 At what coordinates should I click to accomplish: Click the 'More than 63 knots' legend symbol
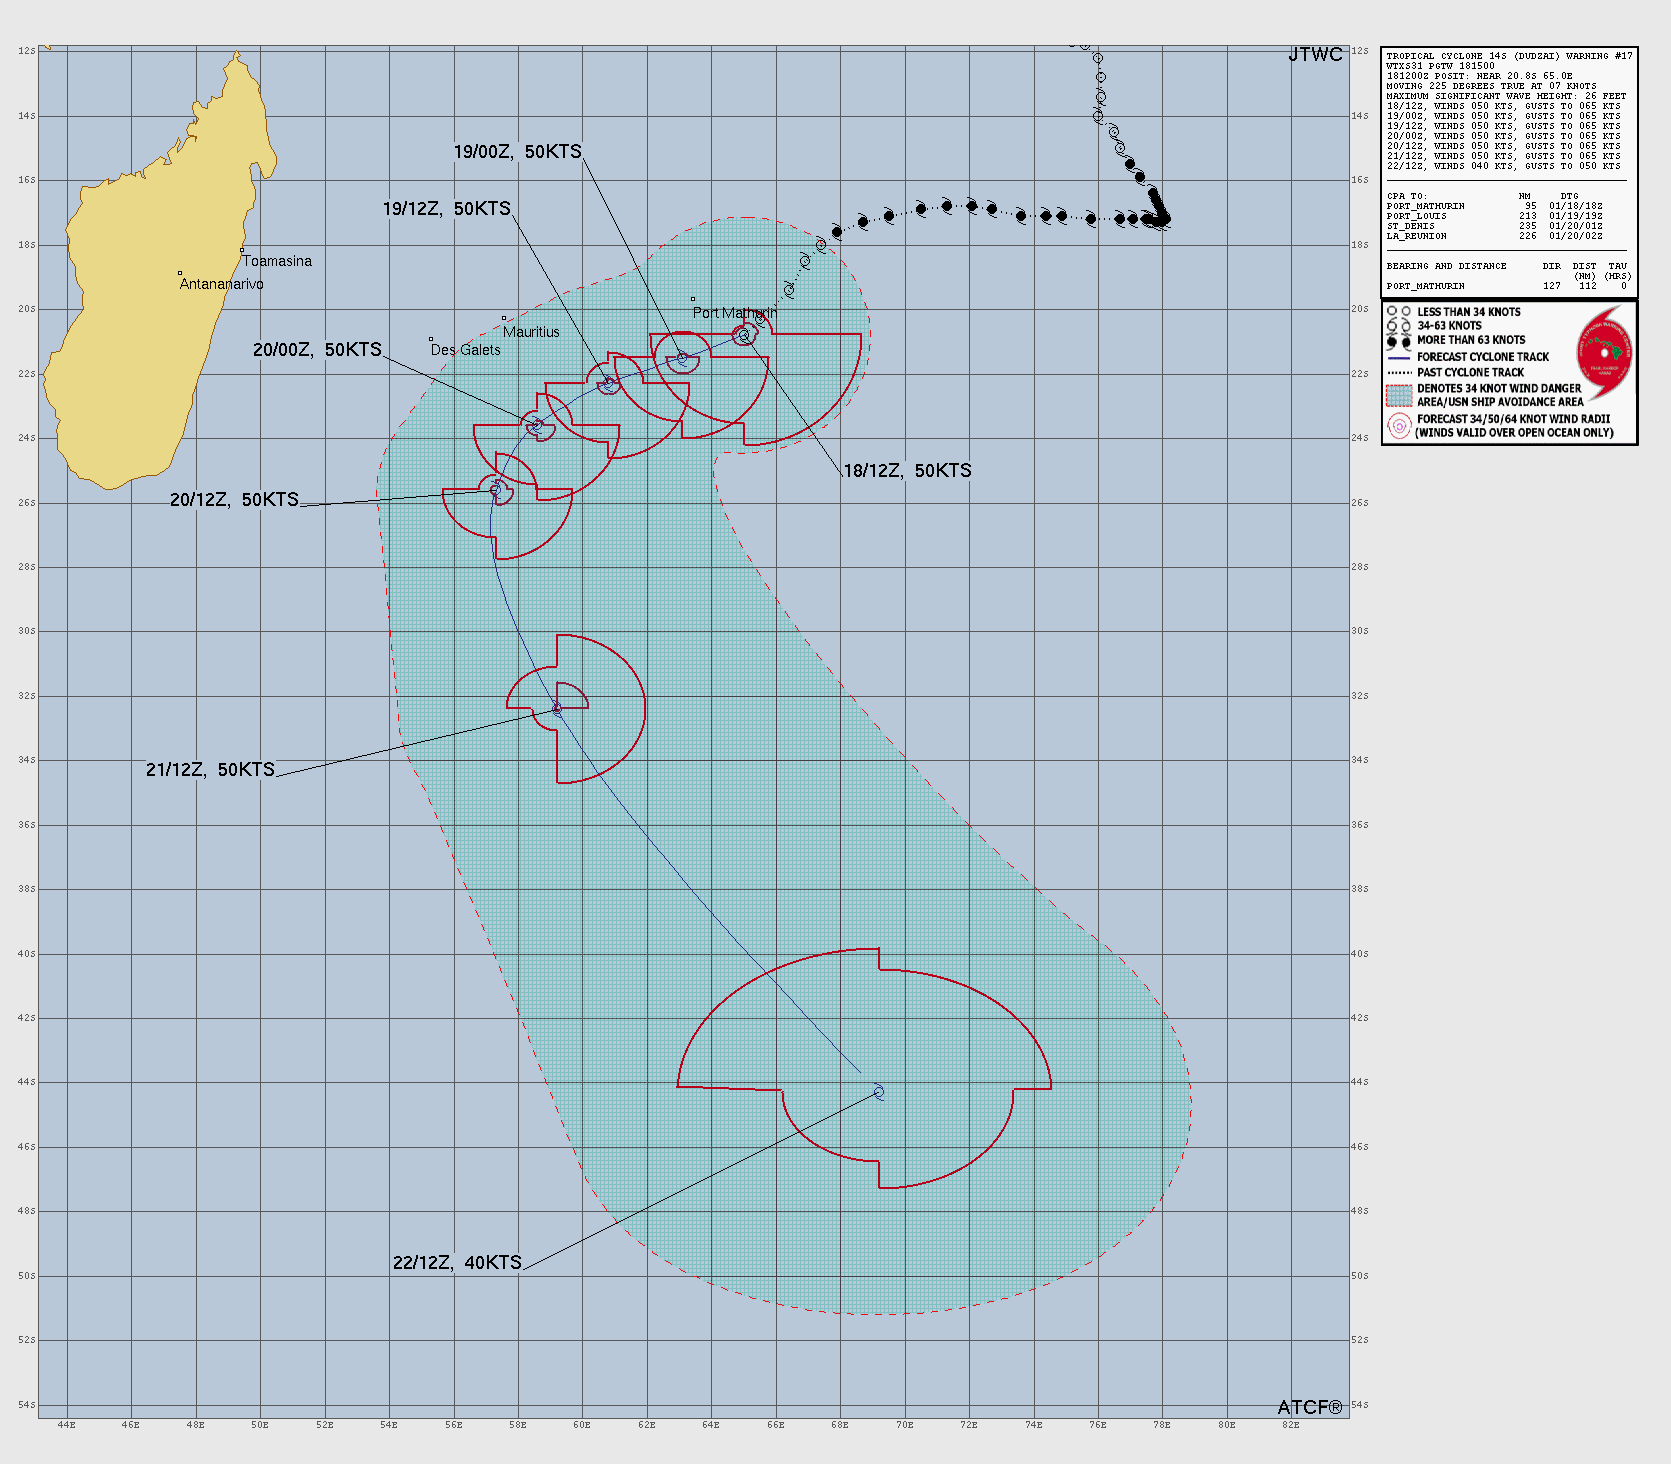coord(1398,341)
